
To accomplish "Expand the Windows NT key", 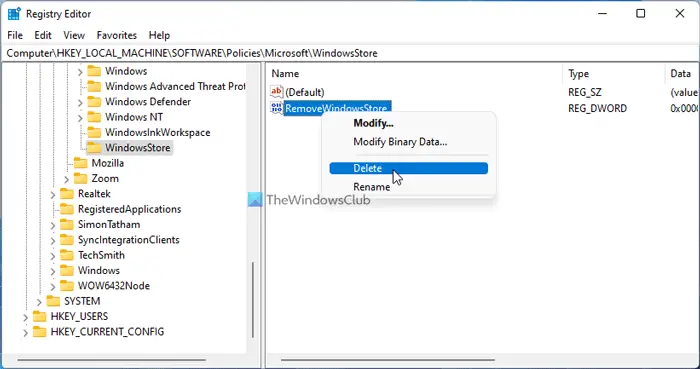I will point(80,117).
